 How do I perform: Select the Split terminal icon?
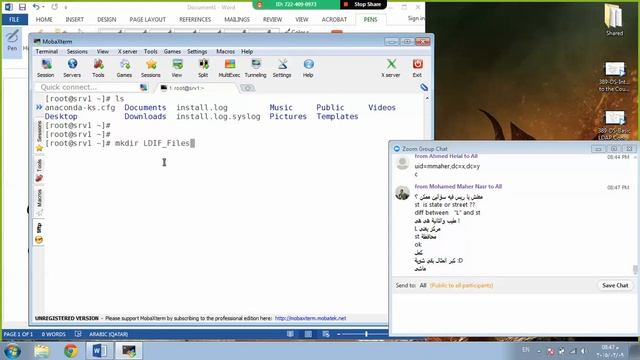point(203,68)
